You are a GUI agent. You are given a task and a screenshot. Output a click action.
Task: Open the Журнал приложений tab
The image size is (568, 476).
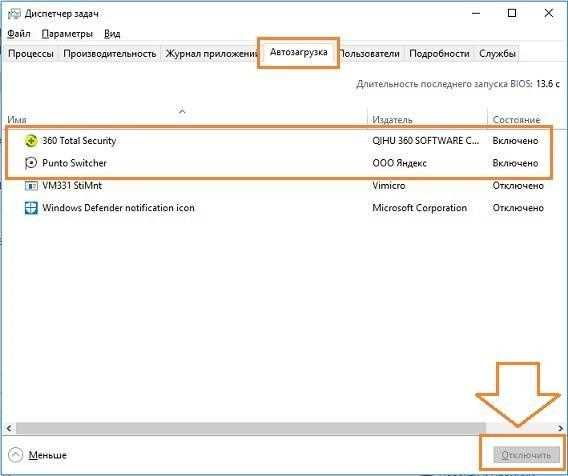coord(211,54)
